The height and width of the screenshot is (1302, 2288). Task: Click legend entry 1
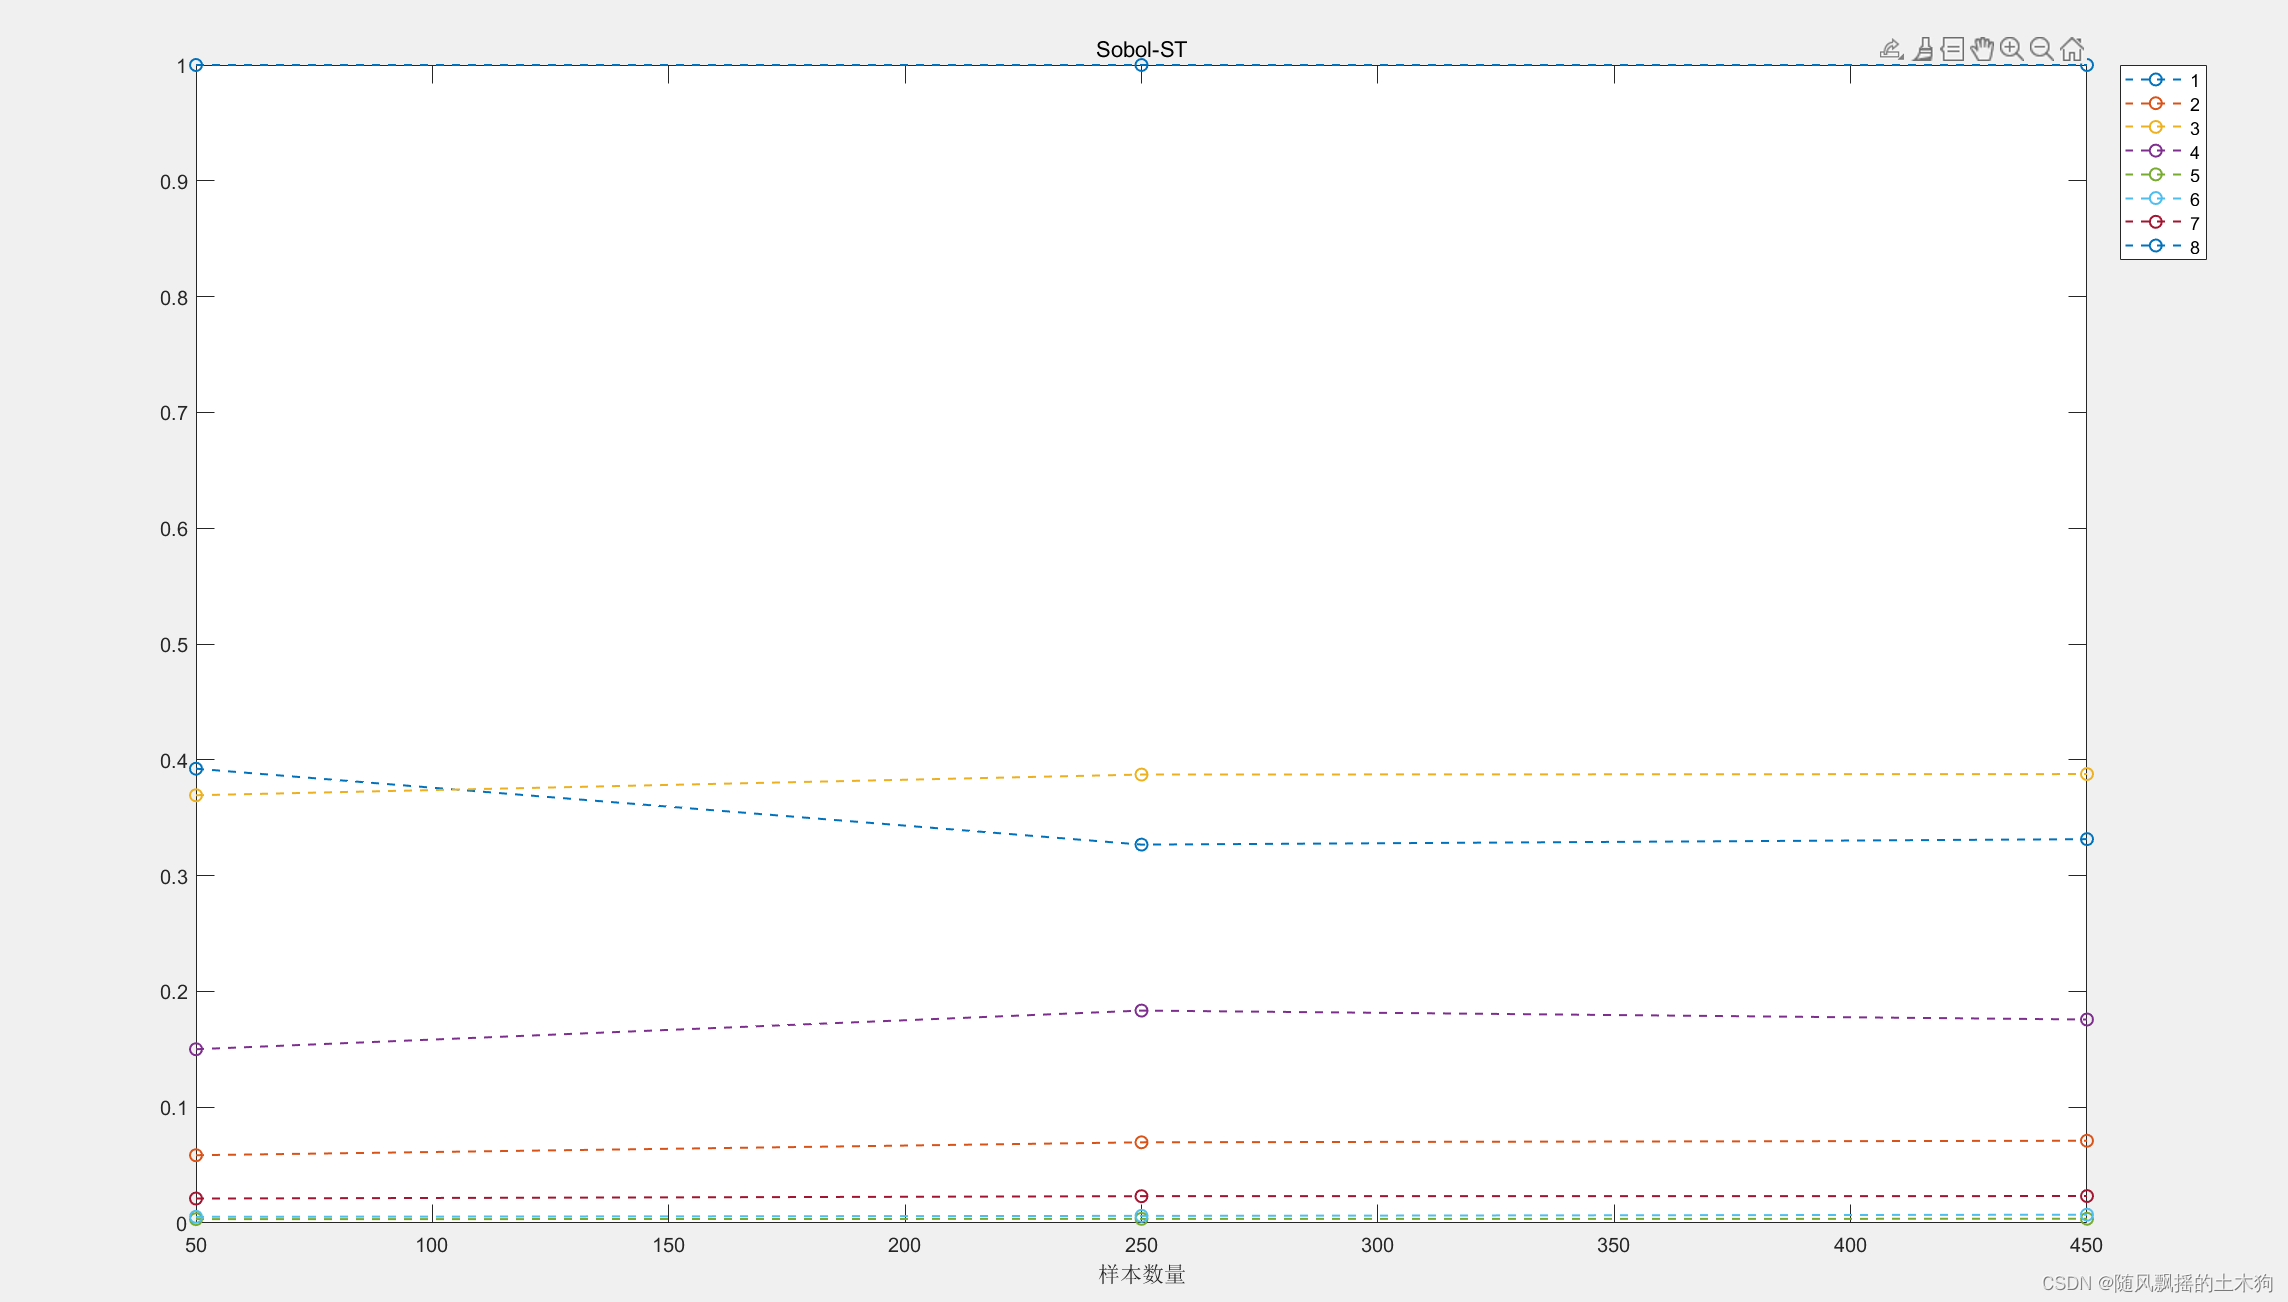(2162, 80)
